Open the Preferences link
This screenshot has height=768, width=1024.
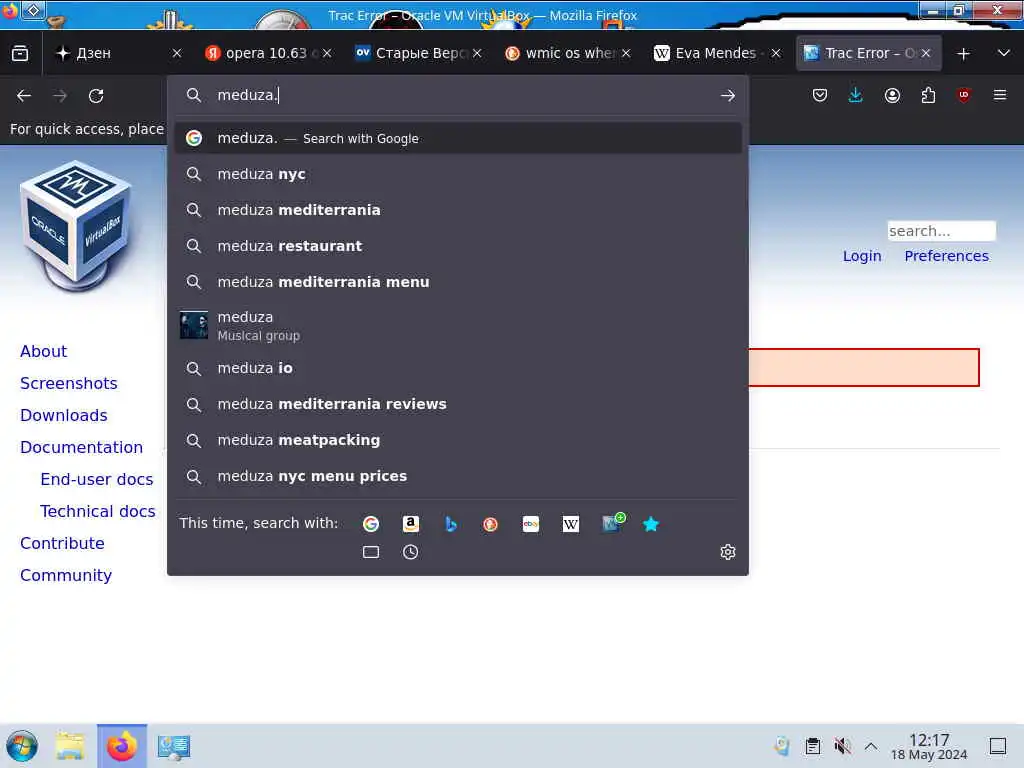click(946, 256)
